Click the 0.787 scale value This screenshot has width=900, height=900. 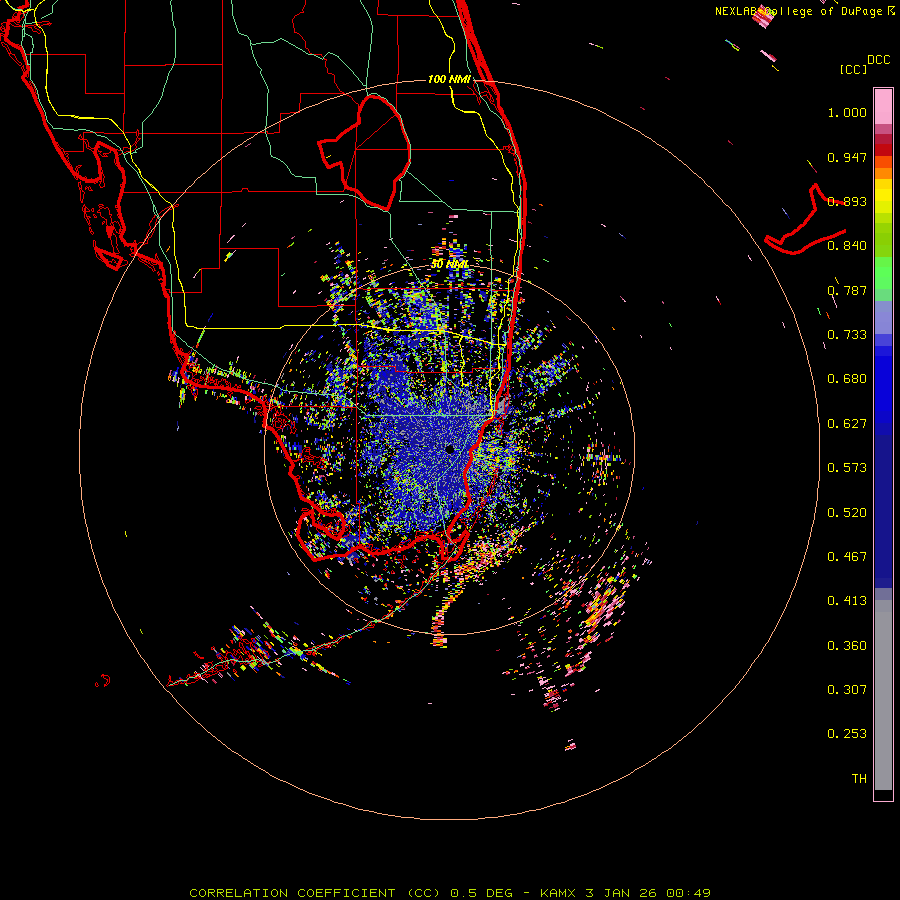[847, 290]
